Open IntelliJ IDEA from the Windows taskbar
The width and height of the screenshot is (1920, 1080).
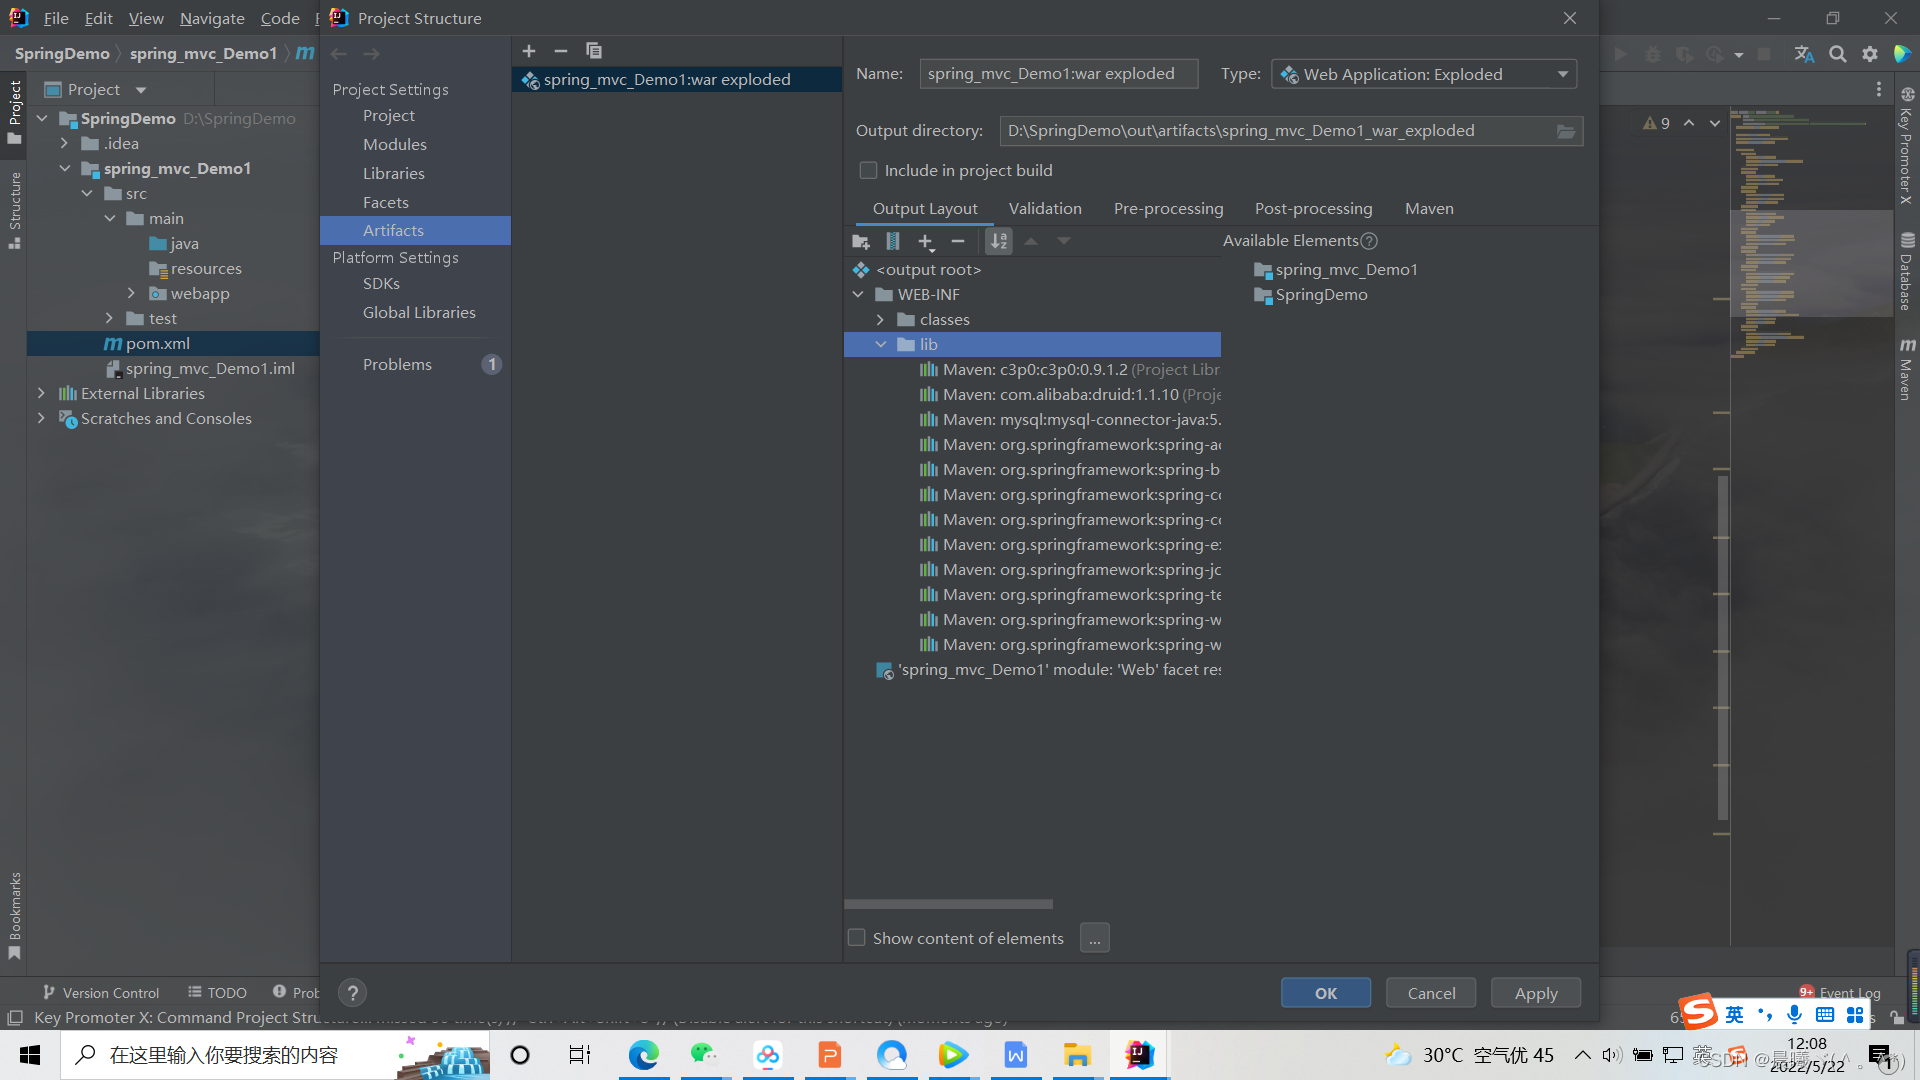pos(1139,1055)
